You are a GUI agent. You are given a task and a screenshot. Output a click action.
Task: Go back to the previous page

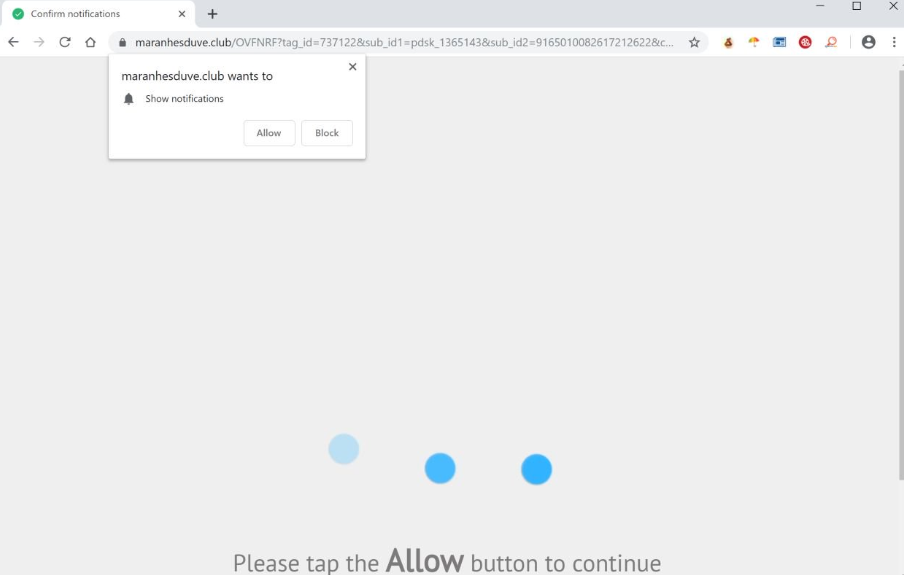13,42
